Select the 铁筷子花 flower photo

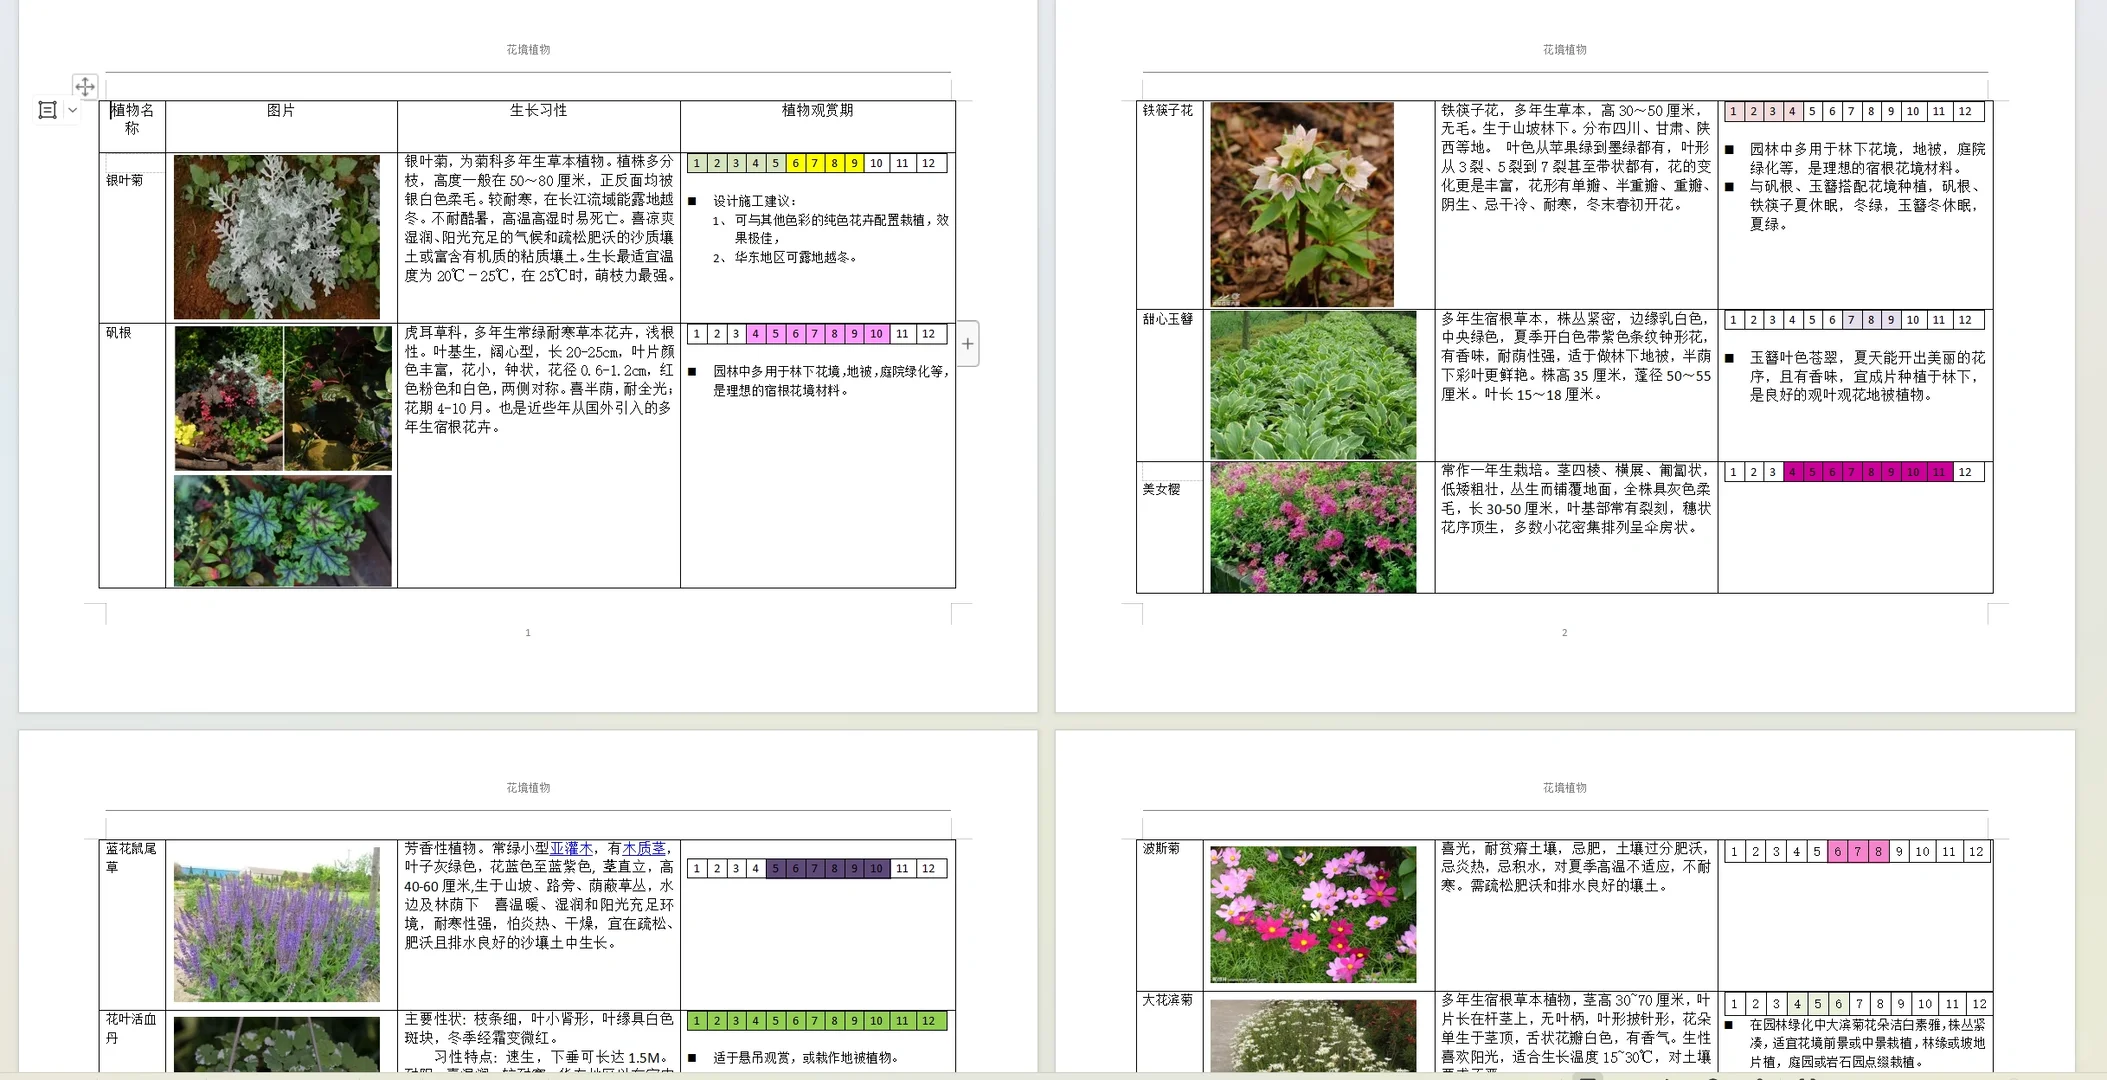[x=1301, y=204]
